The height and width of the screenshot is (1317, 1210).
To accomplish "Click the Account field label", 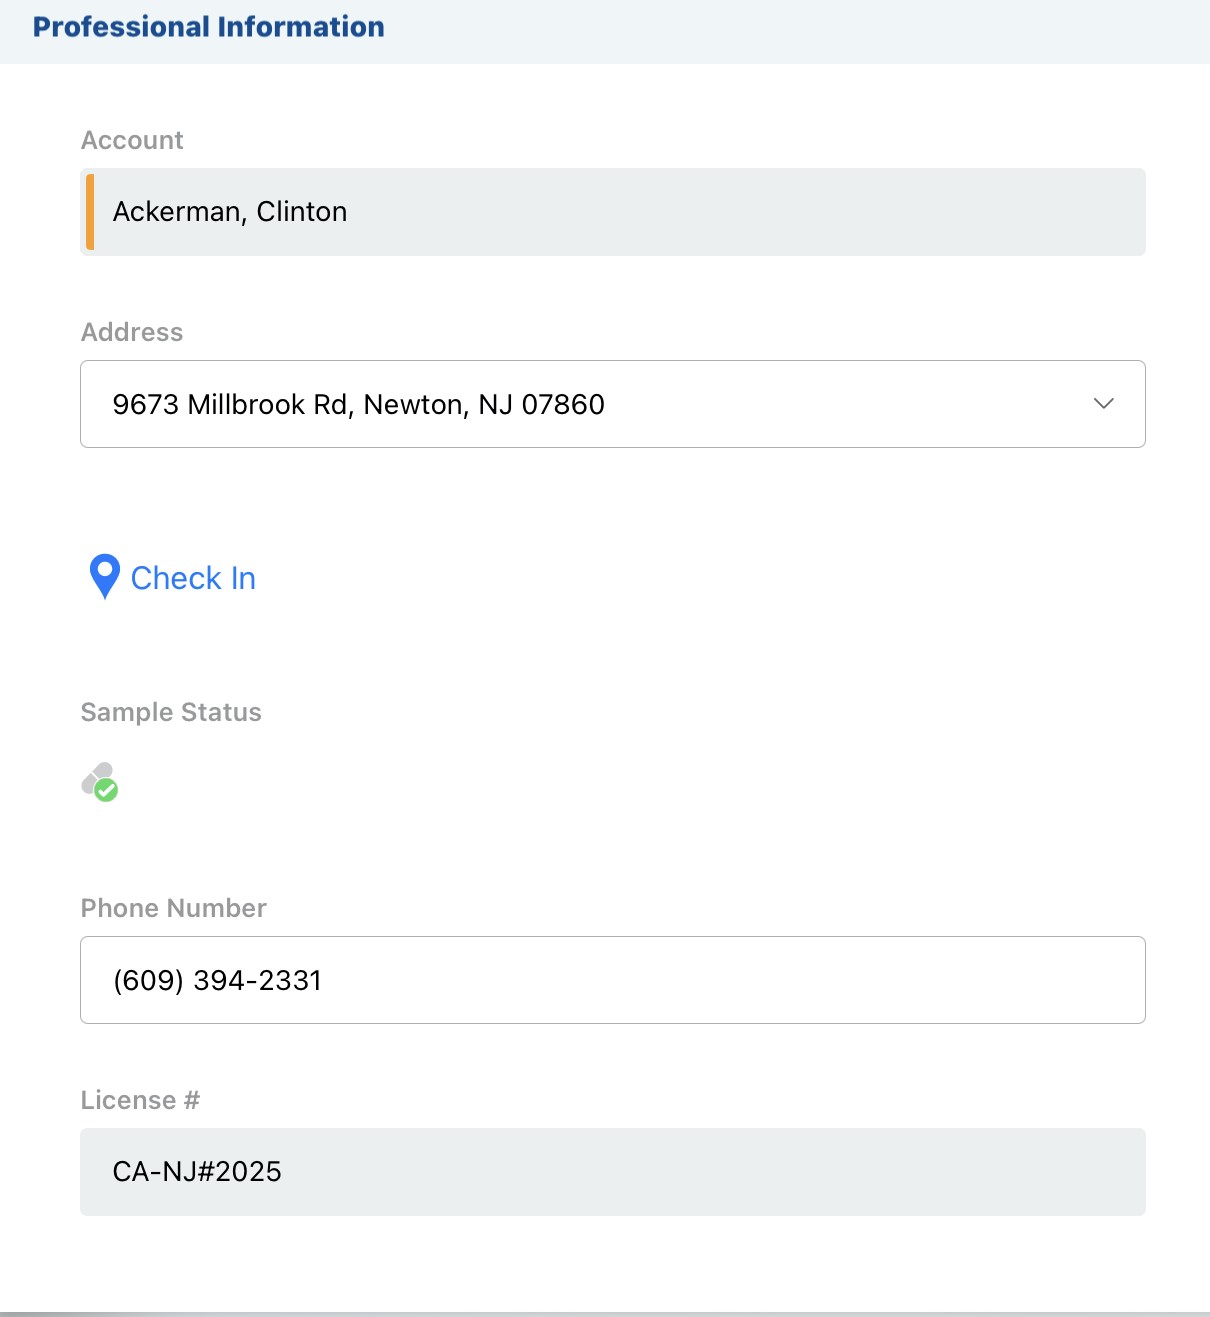I will tap(132, 140).
